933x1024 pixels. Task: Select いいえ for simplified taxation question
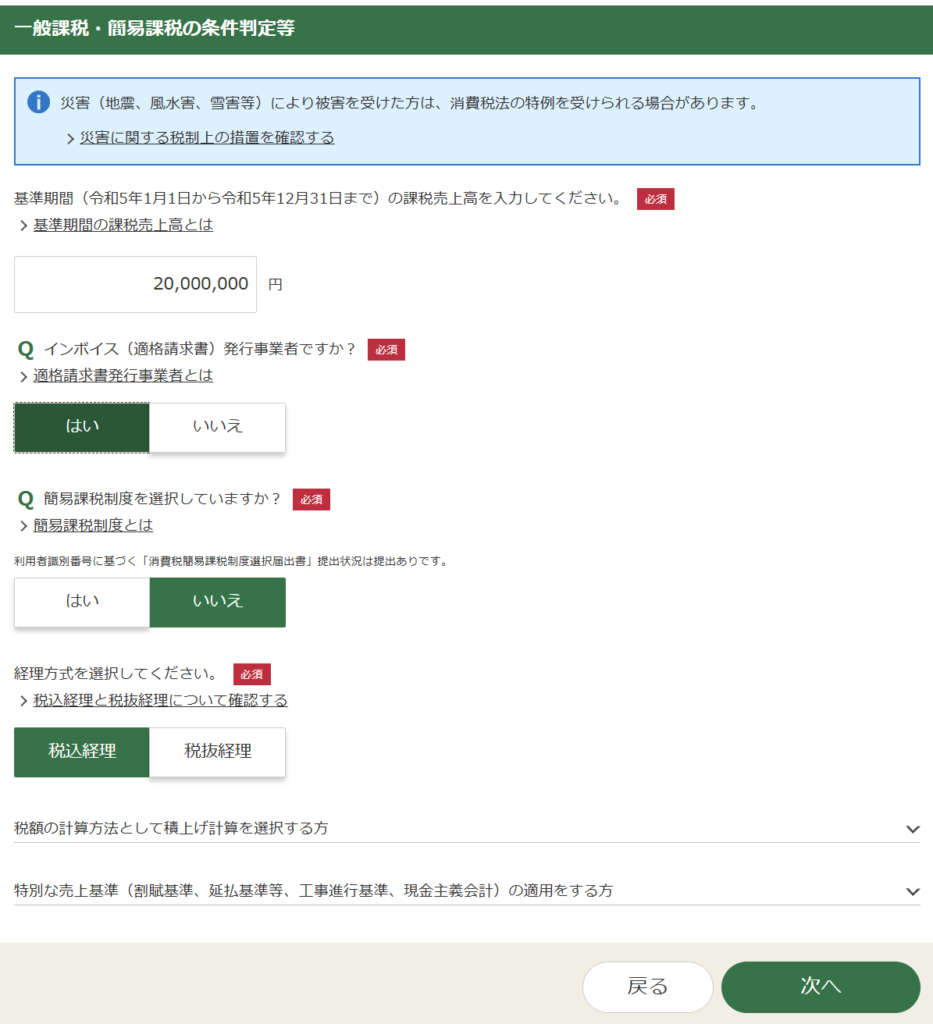[x=217, y=602]
